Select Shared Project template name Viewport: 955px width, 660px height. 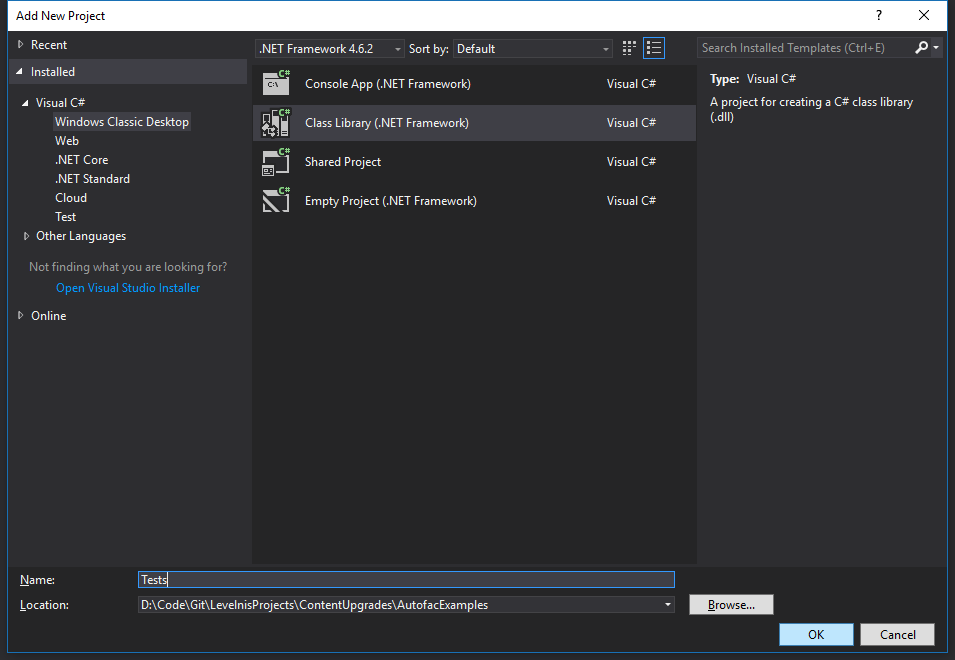[x=343, y=162]
